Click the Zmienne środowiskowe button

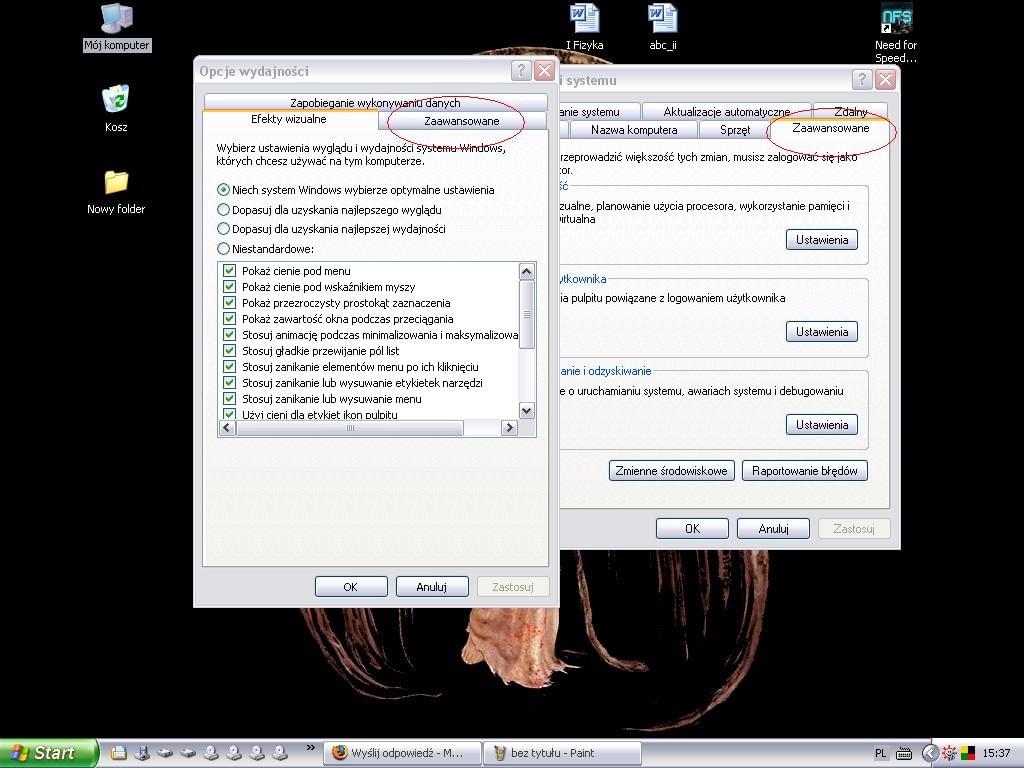click(672, 471)
